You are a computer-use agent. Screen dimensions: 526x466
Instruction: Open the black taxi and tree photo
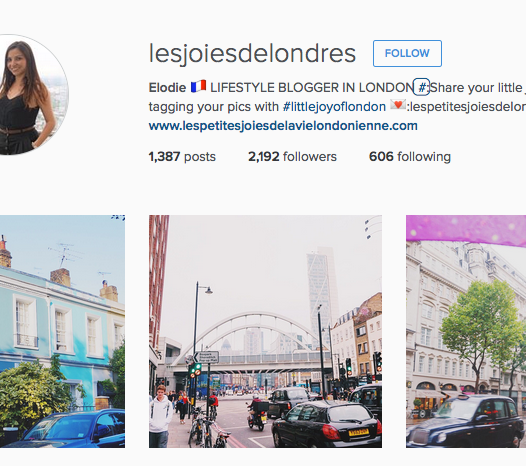coord(466,331)
